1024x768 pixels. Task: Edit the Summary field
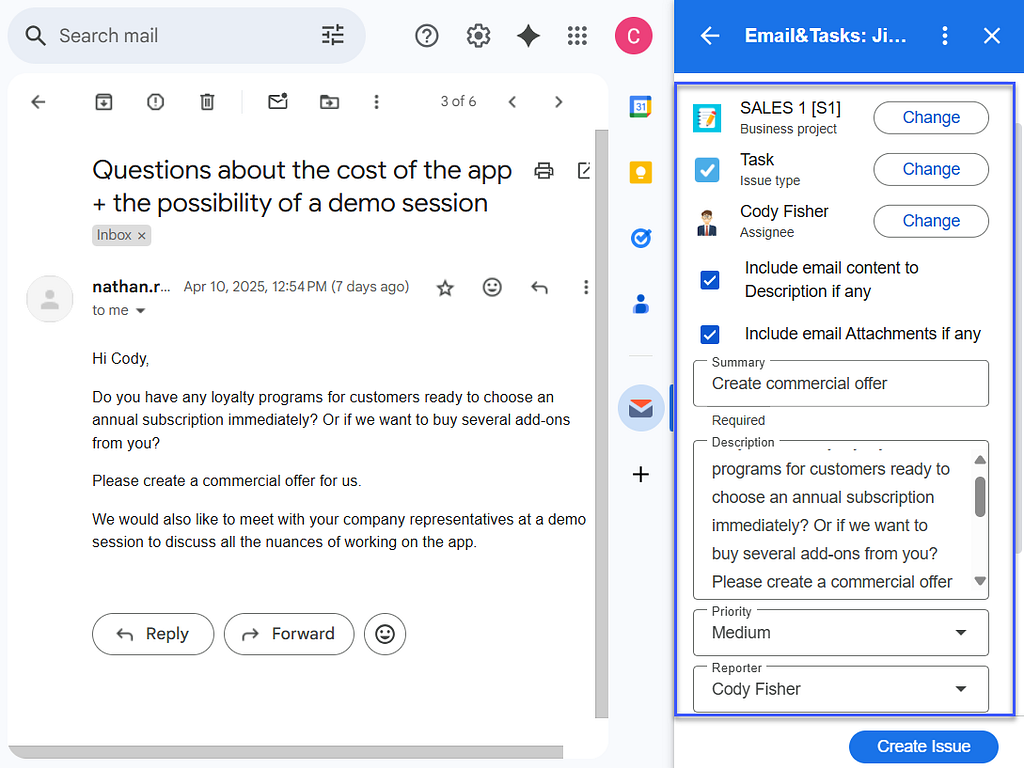pos(840,384)
